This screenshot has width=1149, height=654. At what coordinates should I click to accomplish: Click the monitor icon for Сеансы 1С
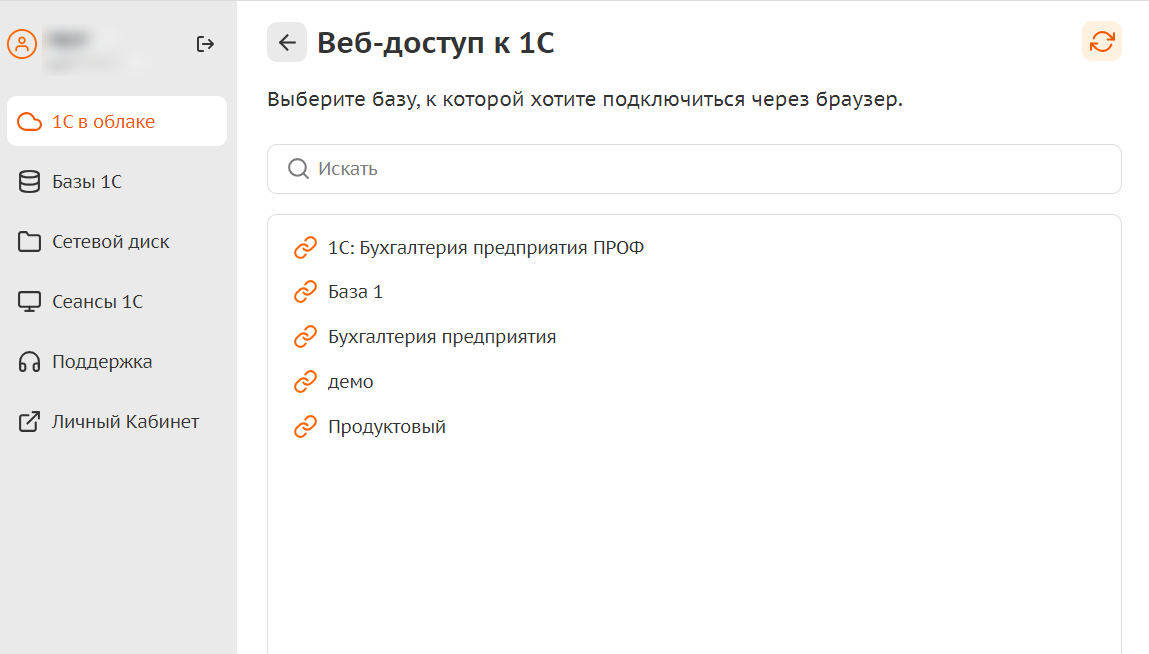30,302
